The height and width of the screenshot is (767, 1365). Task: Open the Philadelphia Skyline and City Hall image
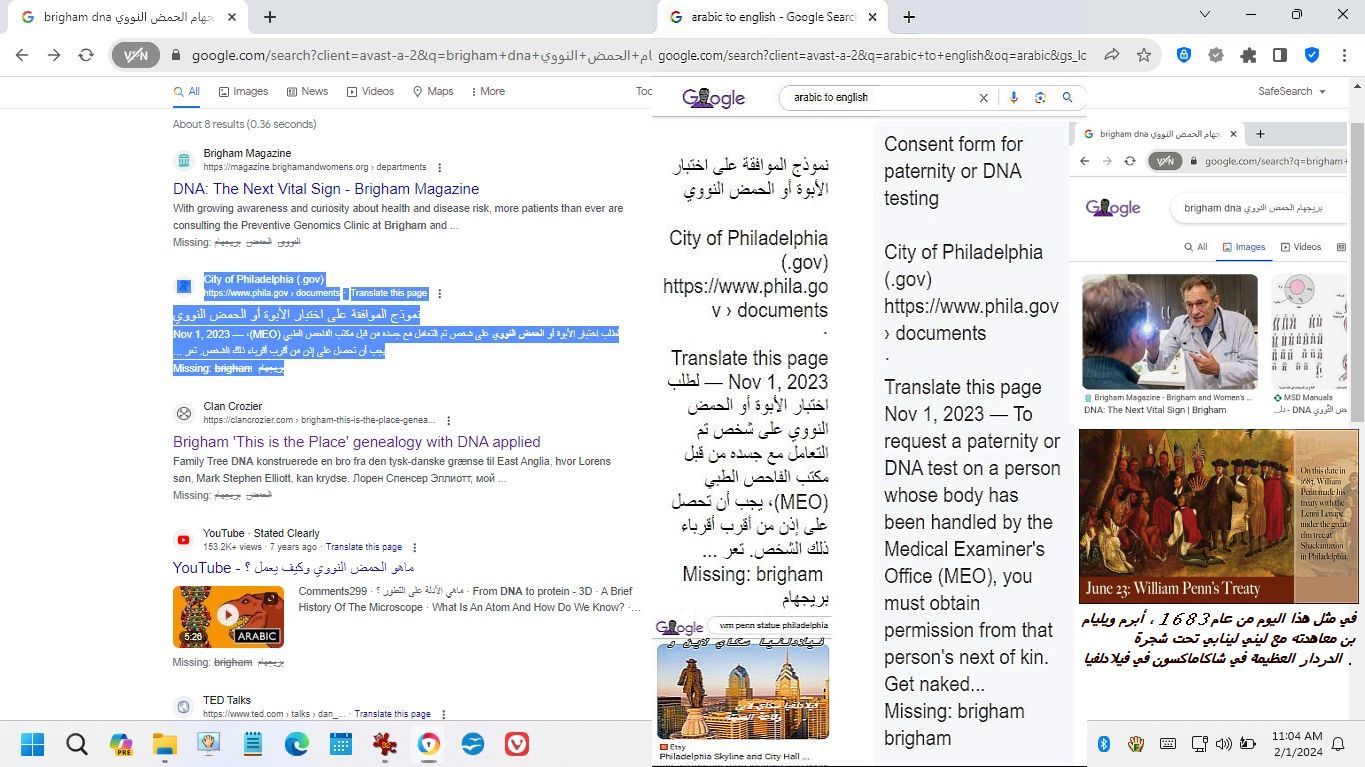point(743,691)
